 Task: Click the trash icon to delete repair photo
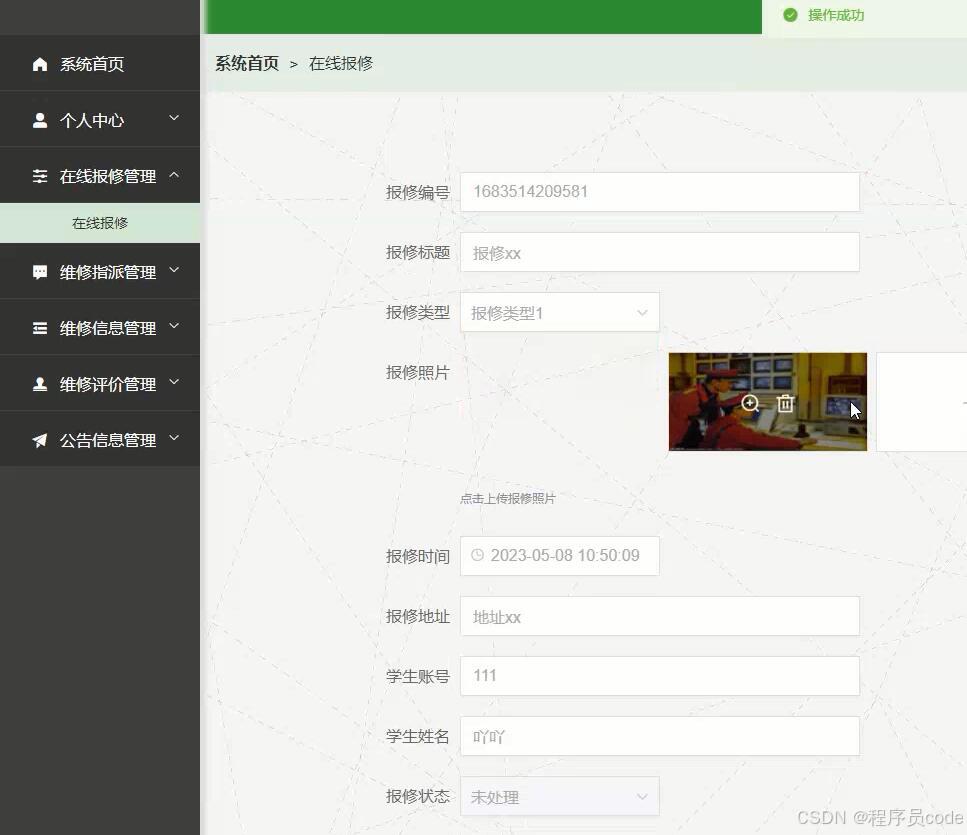coord(785,404)
